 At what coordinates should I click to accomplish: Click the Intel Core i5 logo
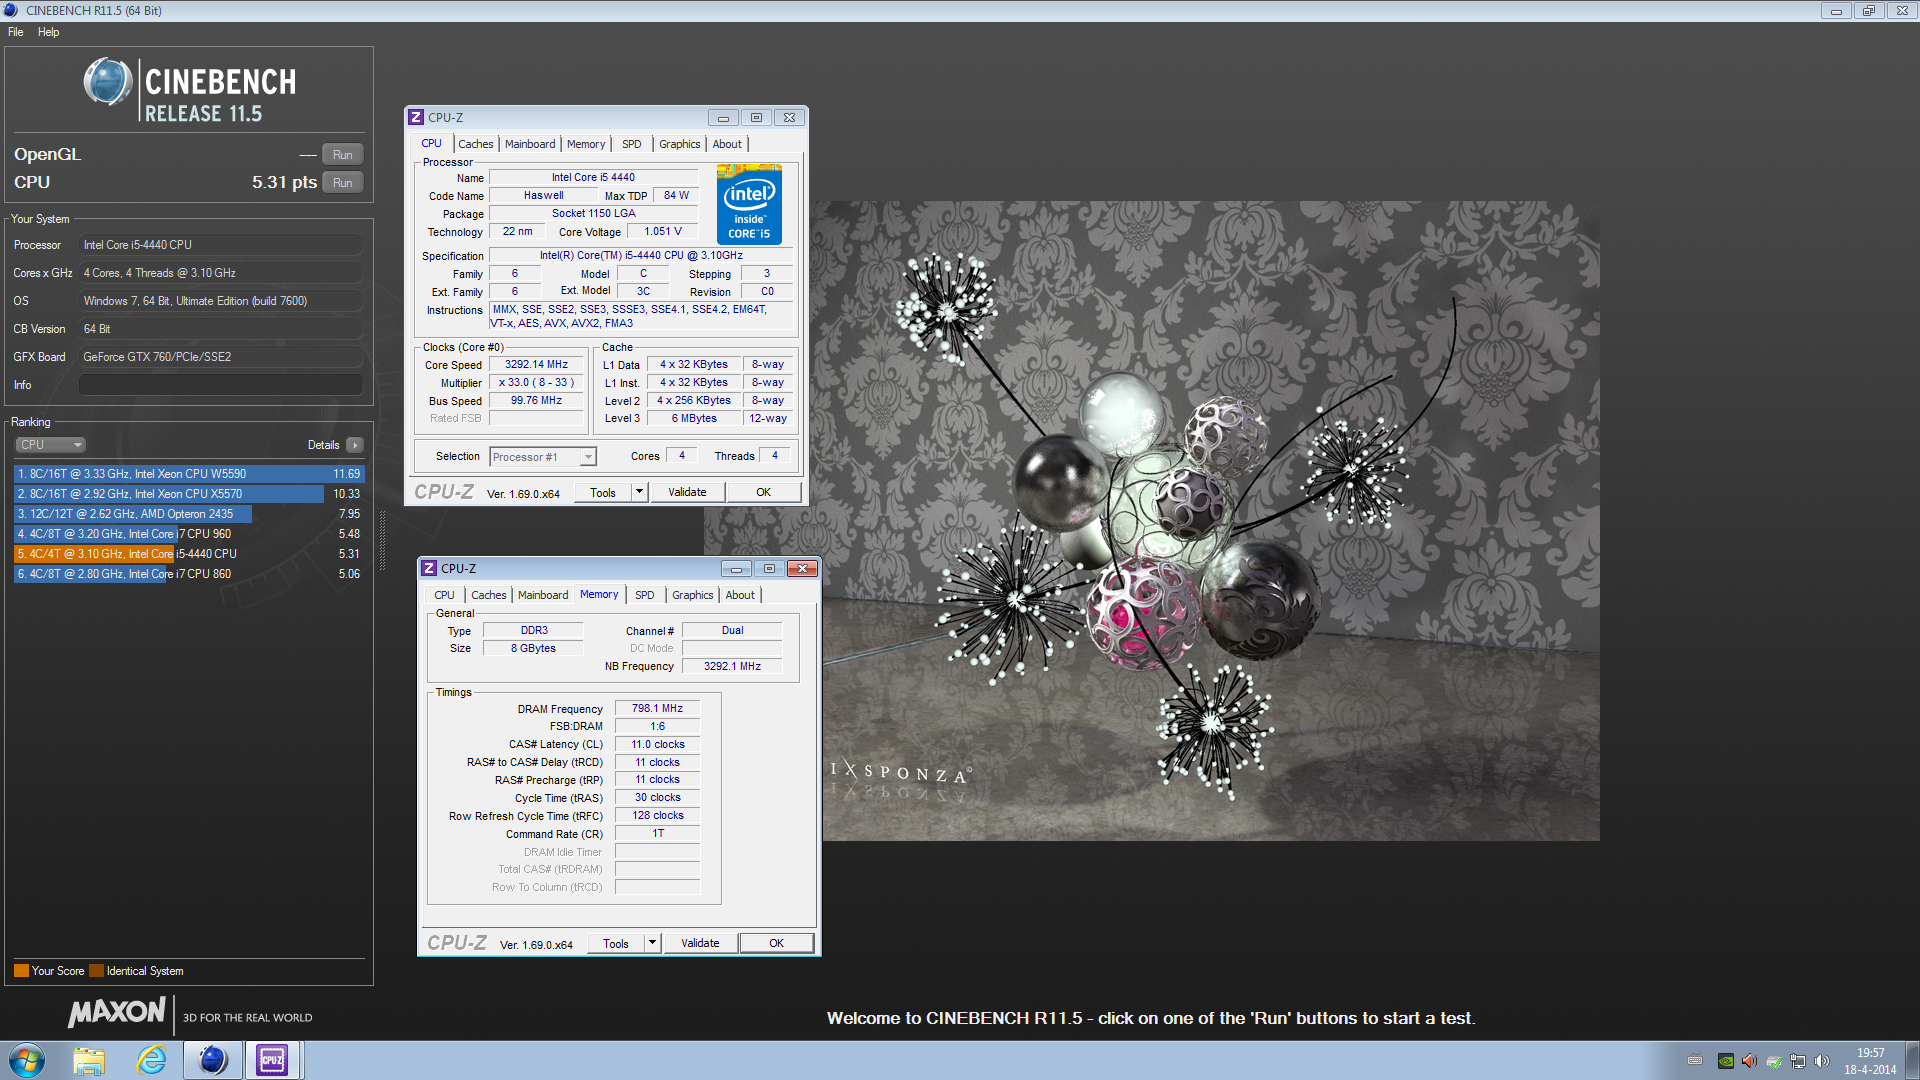749,205
